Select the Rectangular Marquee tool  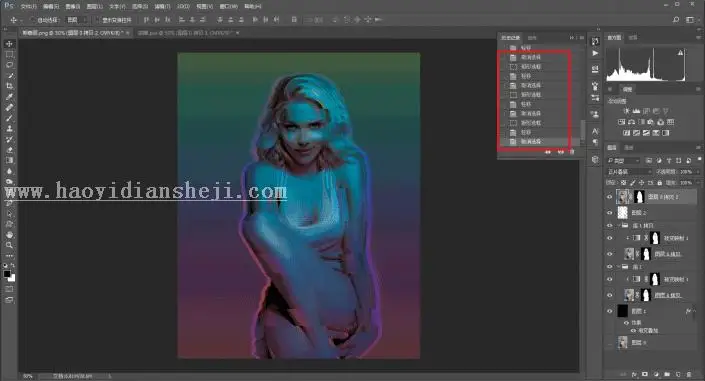coord(9,54)
